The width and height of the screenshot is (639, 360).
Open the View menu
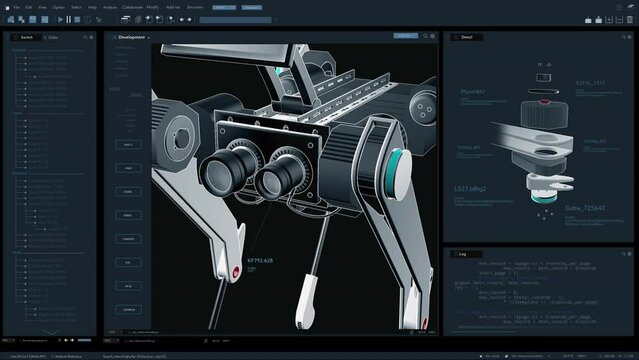(x=42, y=7)
